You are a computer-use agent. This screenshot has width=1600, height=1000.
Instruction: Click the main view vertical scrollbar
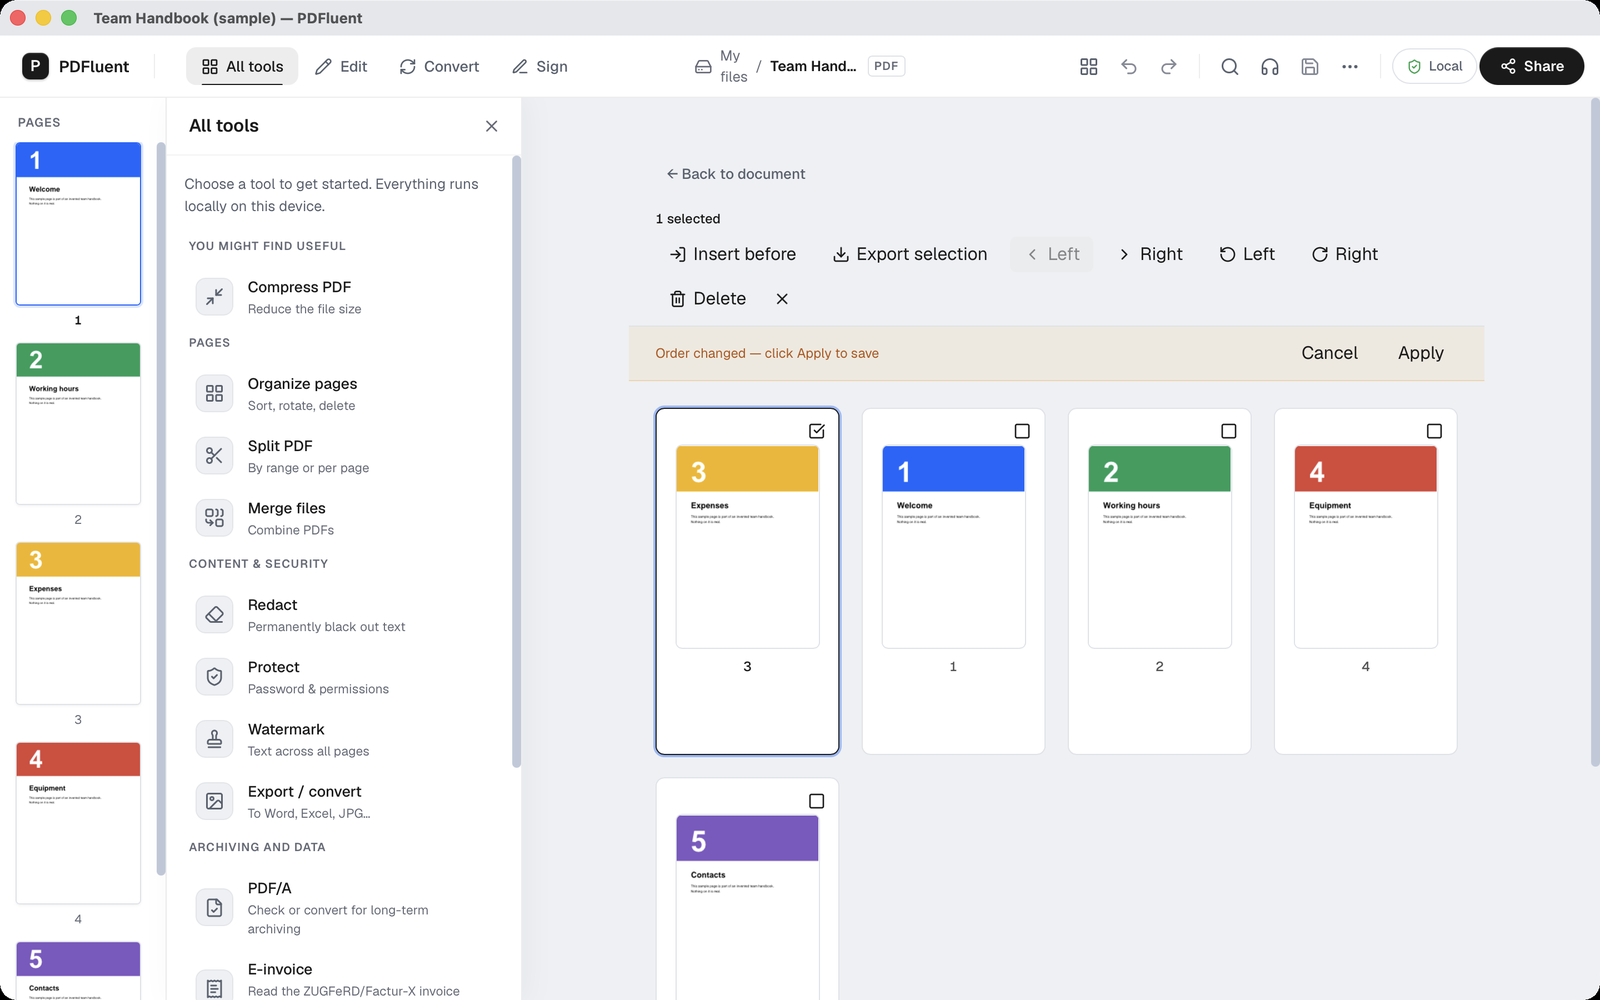[1594, 432]
